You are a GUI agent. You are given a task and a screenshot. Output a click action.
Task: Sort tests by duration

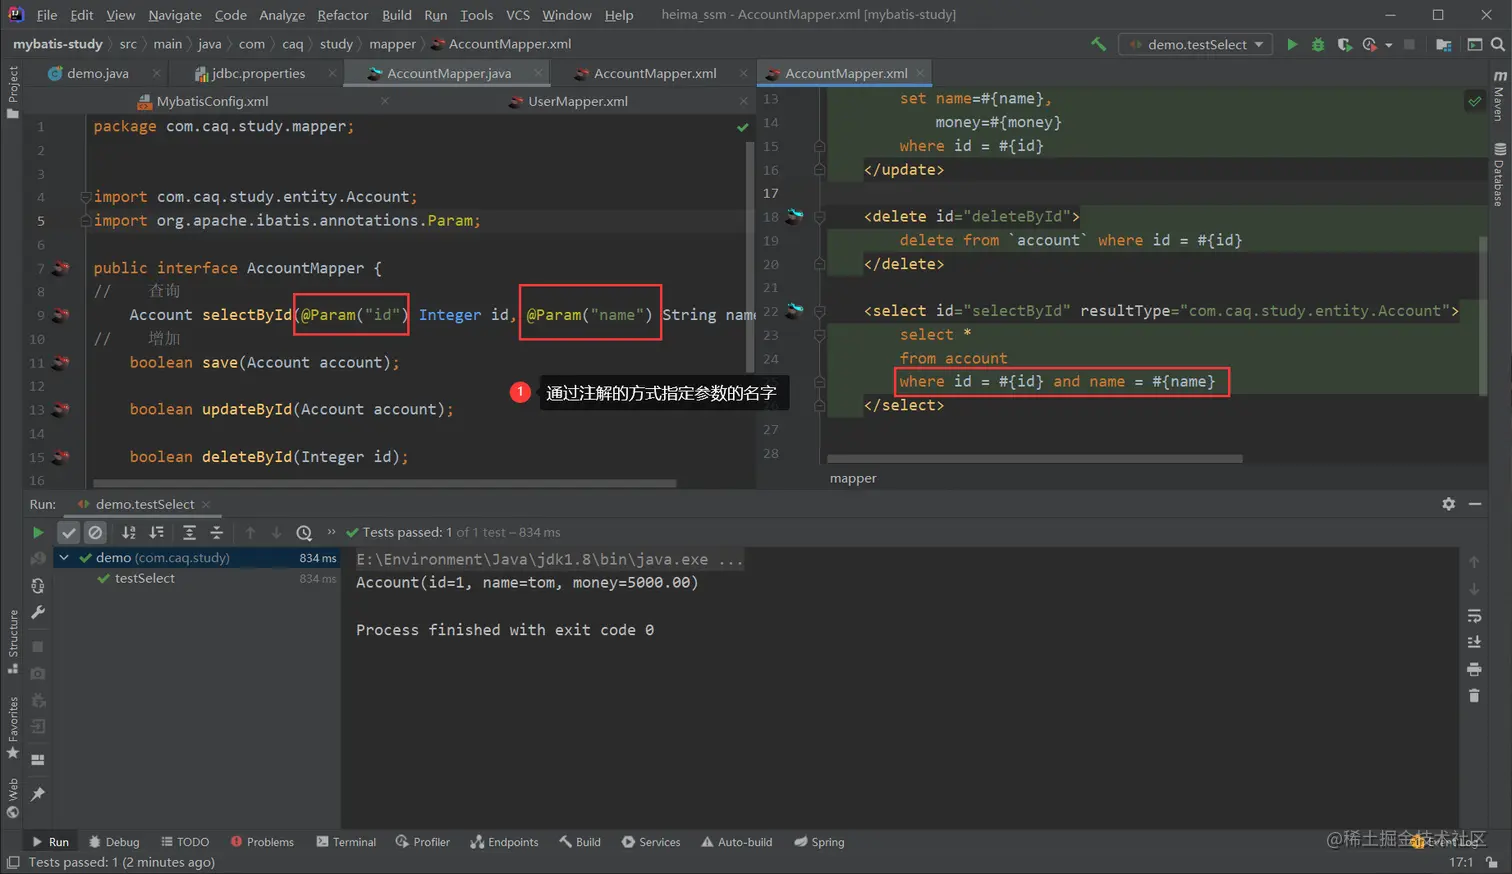(x=156, y=532)
